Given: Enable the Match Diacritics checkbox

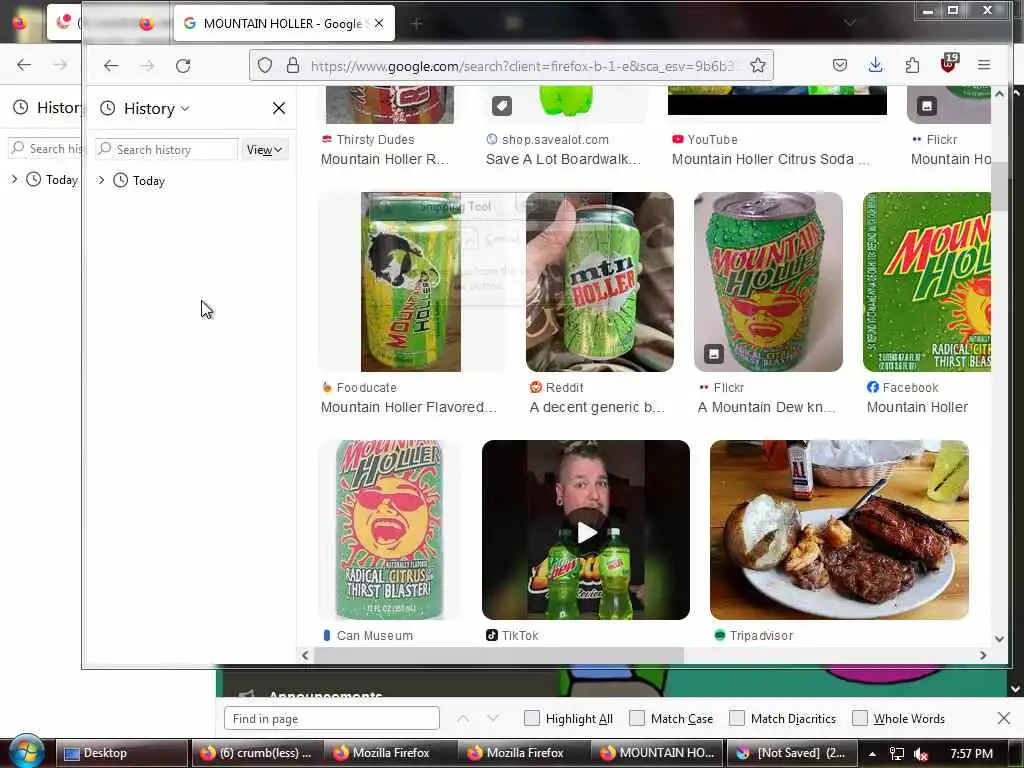Looking at the screenshot, I should pyautogui.click(x=737, y=718).
